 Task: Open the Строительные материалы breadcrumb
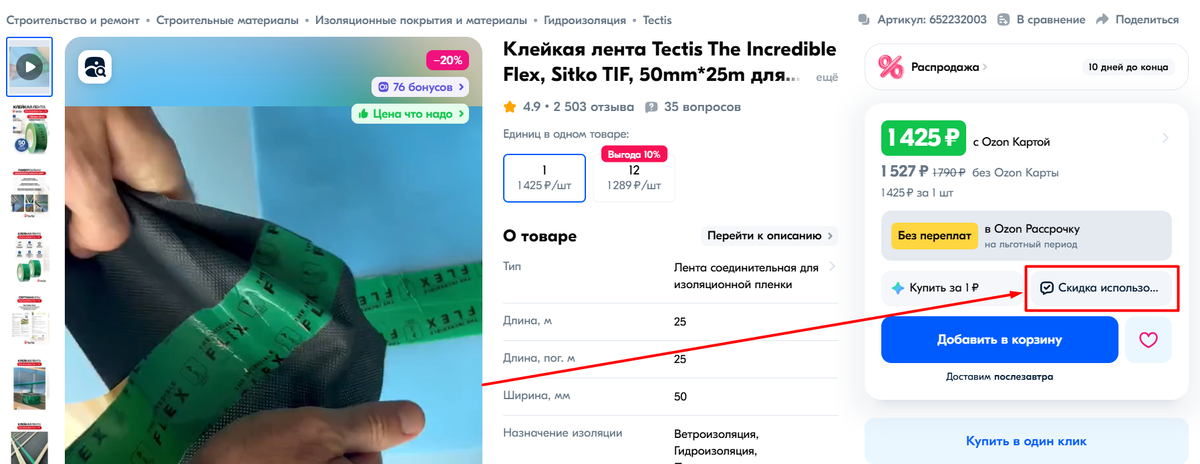coord(227,20)
